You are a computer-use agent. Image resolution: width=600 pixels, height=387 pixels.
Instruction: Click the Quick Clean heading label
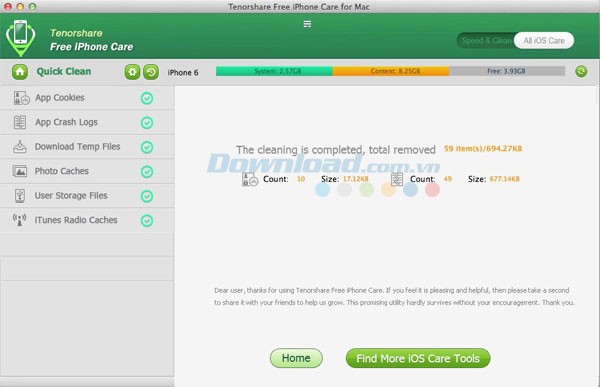point(64,72)
